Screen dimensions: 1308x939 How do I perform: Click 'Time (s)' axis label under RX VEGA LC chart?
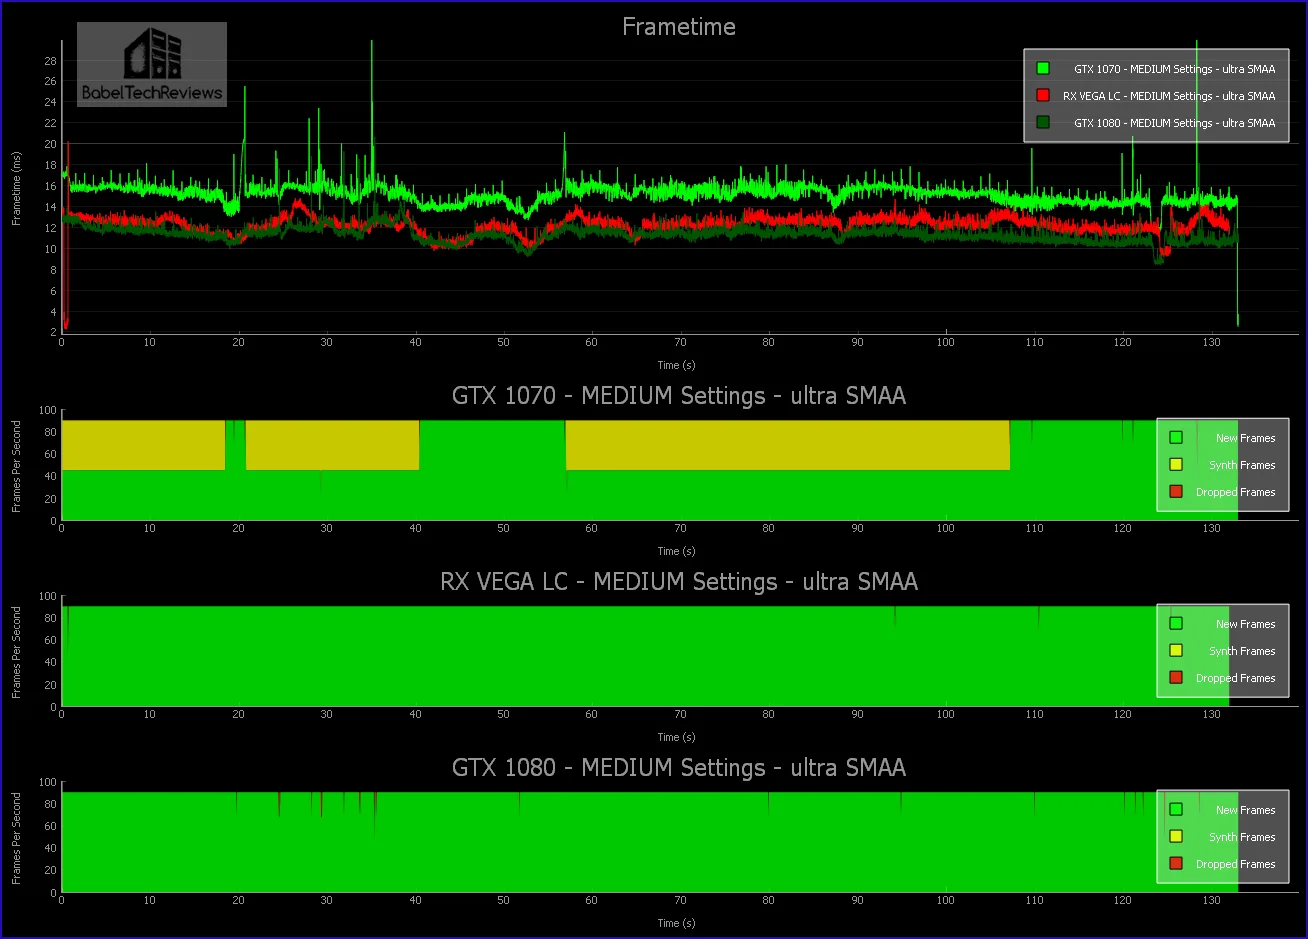coord(676,737)
